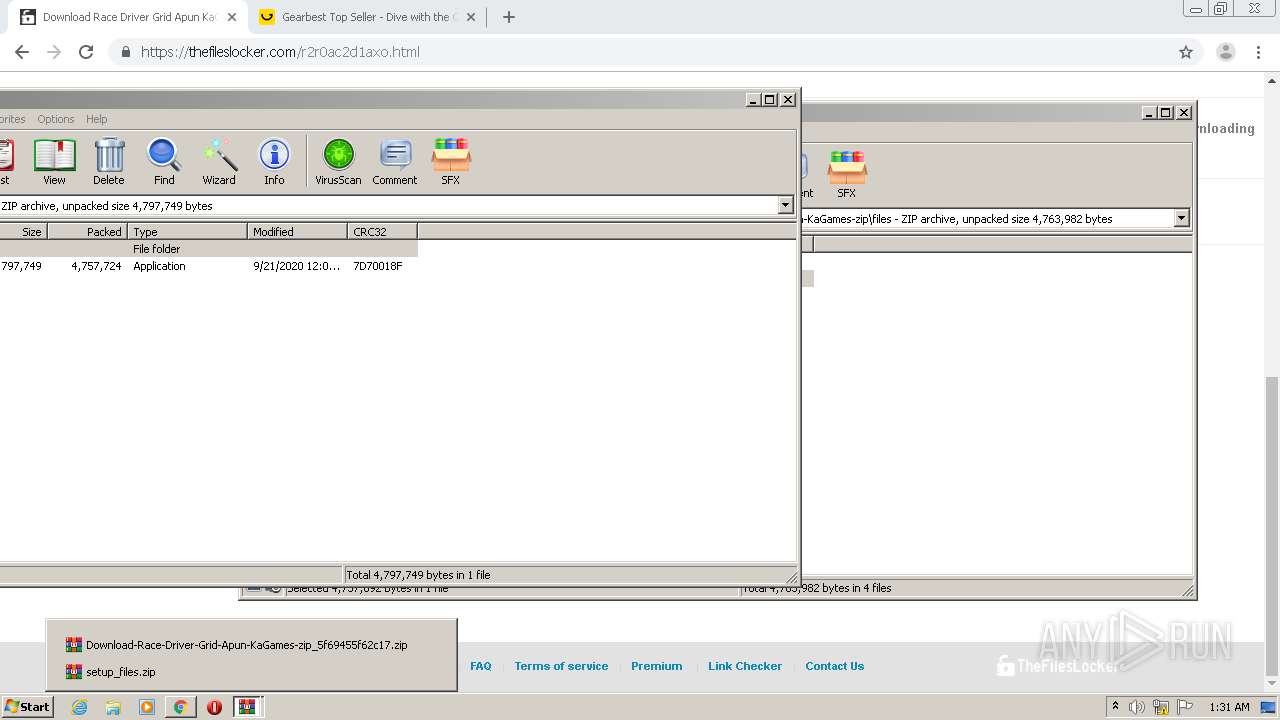This screenshot has height=720, width=1280.
Task: Select the Application file row
Action: pyautogui.click(x=208, y=266)
